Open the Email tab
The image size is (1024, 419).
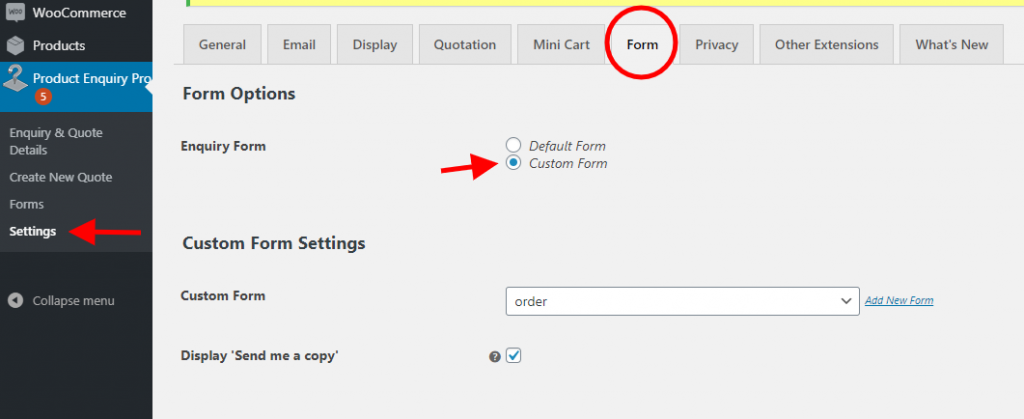pos(299,44)
